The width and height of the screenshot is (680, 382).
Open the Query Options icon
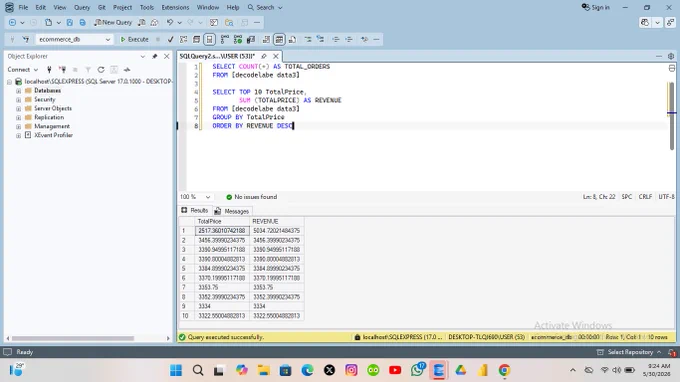(196, 39)
